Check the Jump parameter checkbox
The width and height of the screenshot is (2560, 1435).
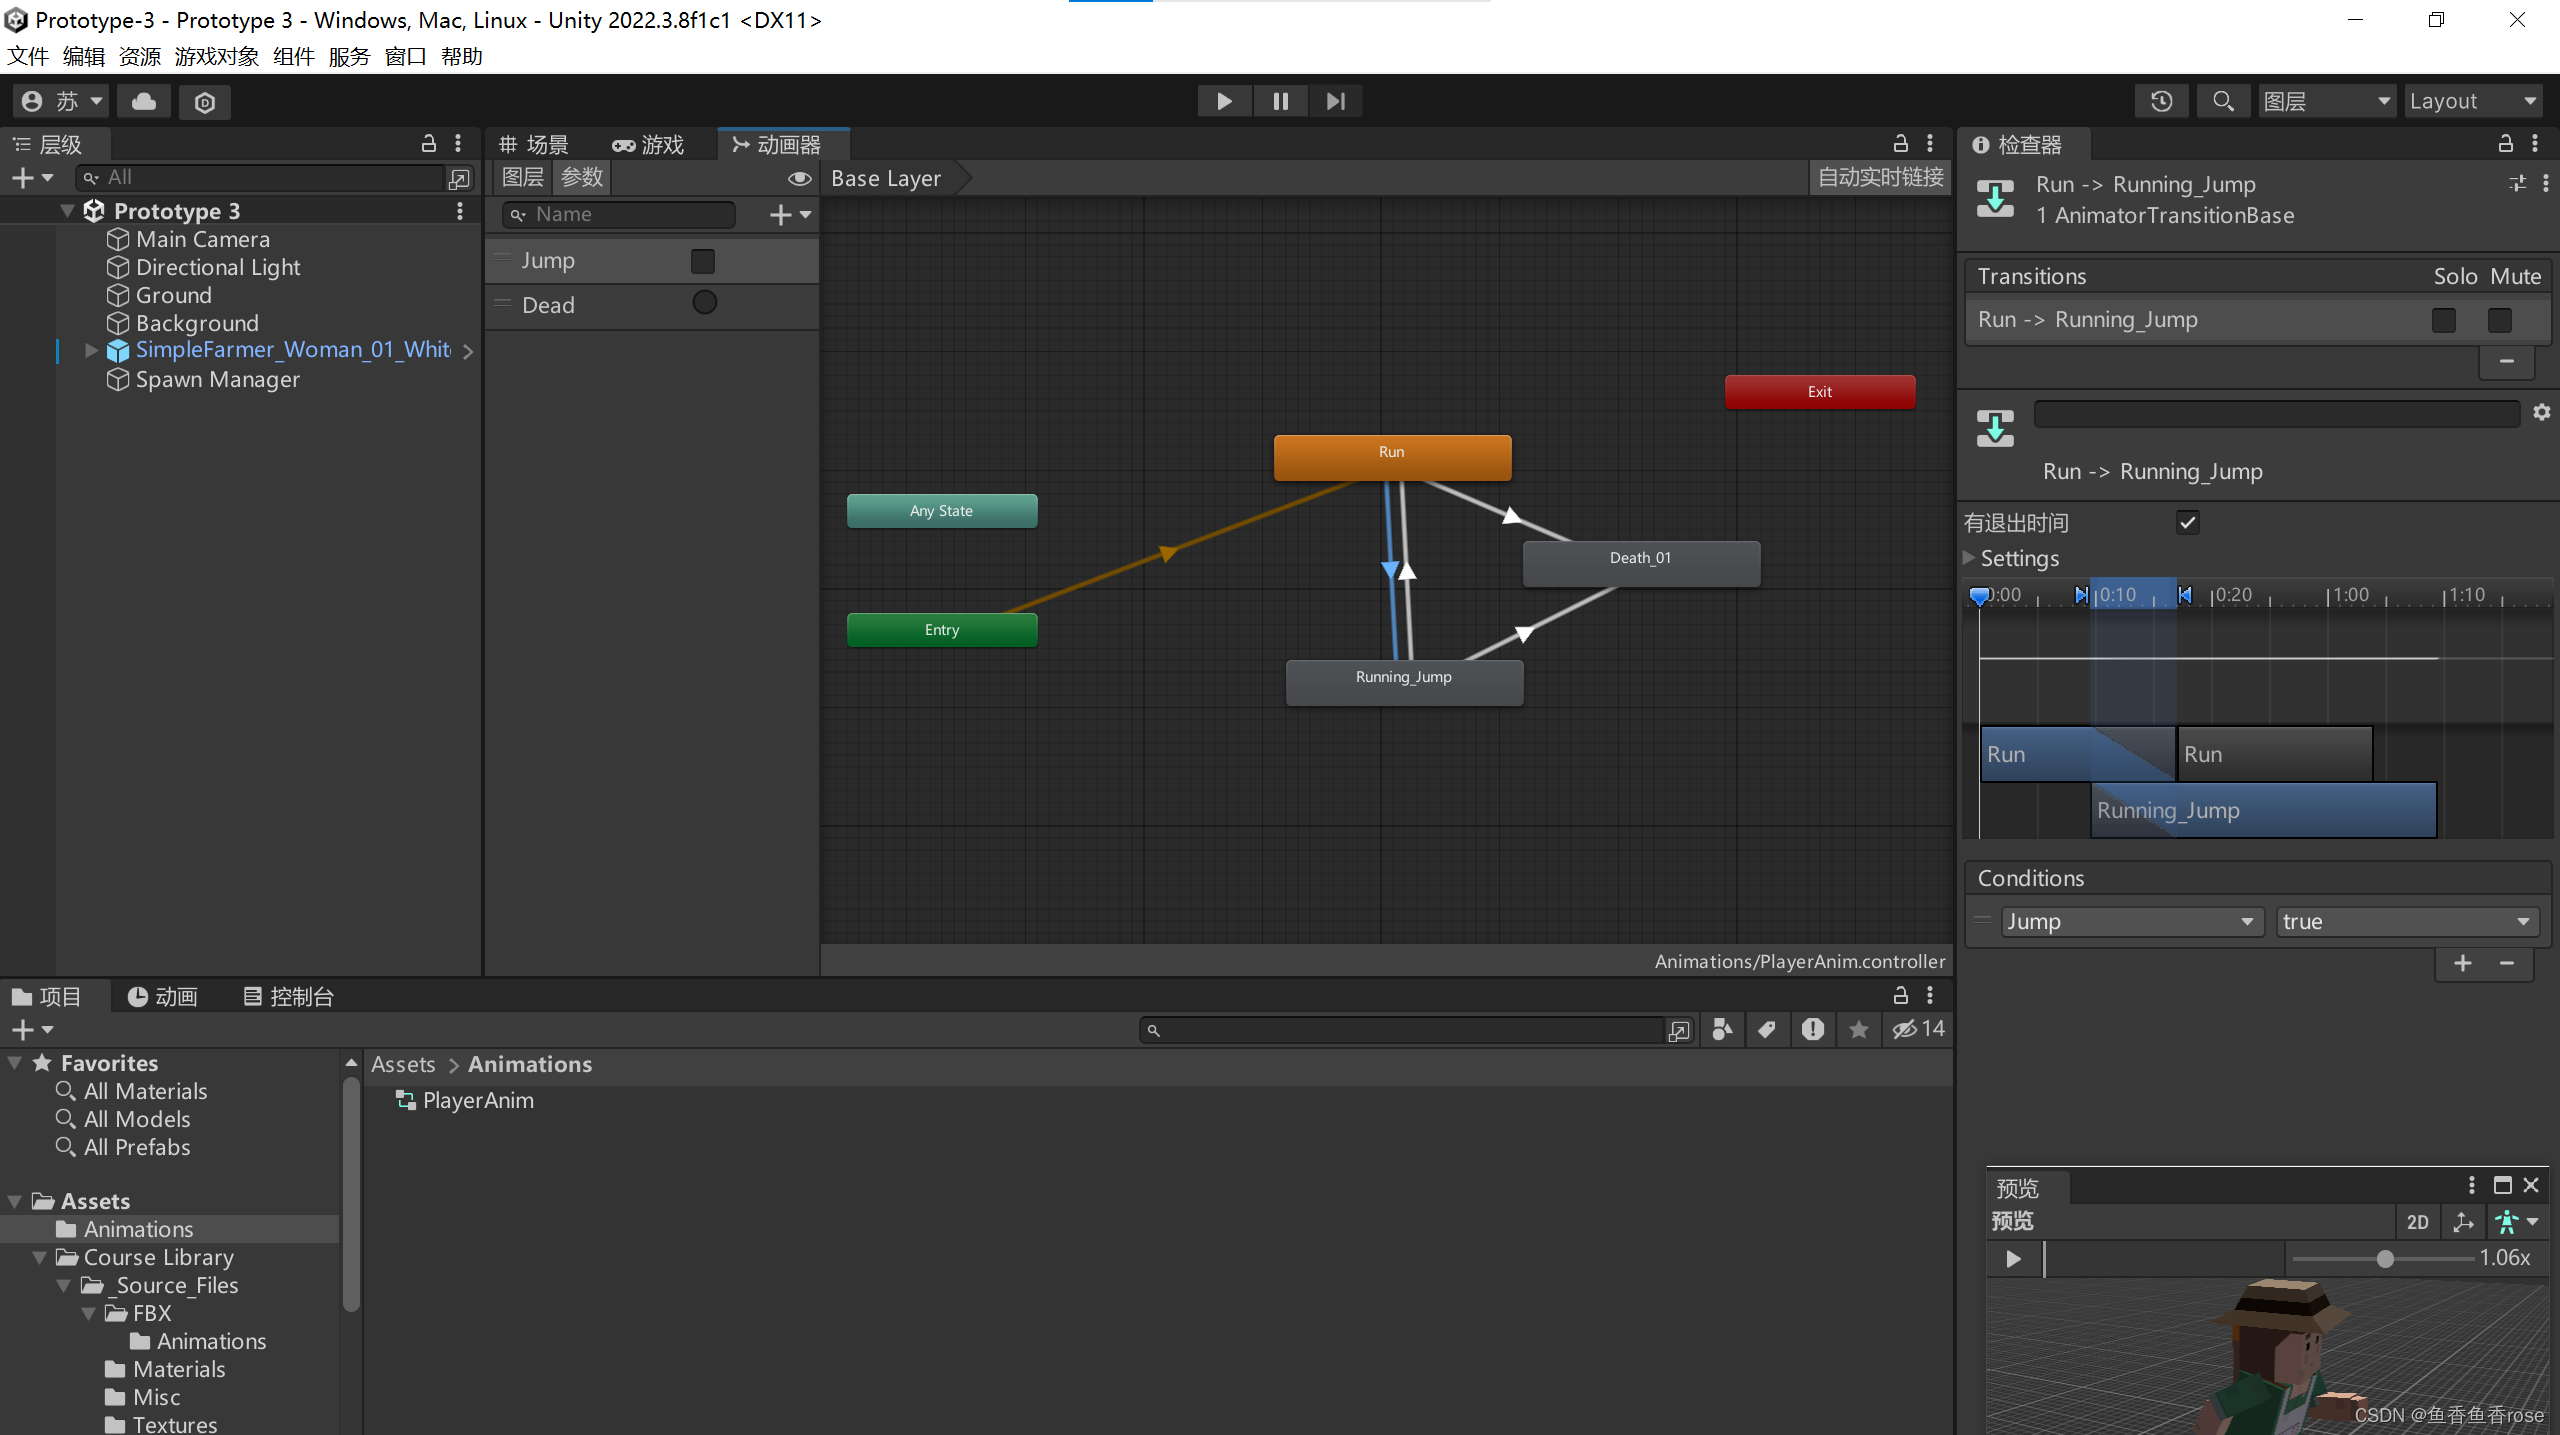(x=703, y=261)
